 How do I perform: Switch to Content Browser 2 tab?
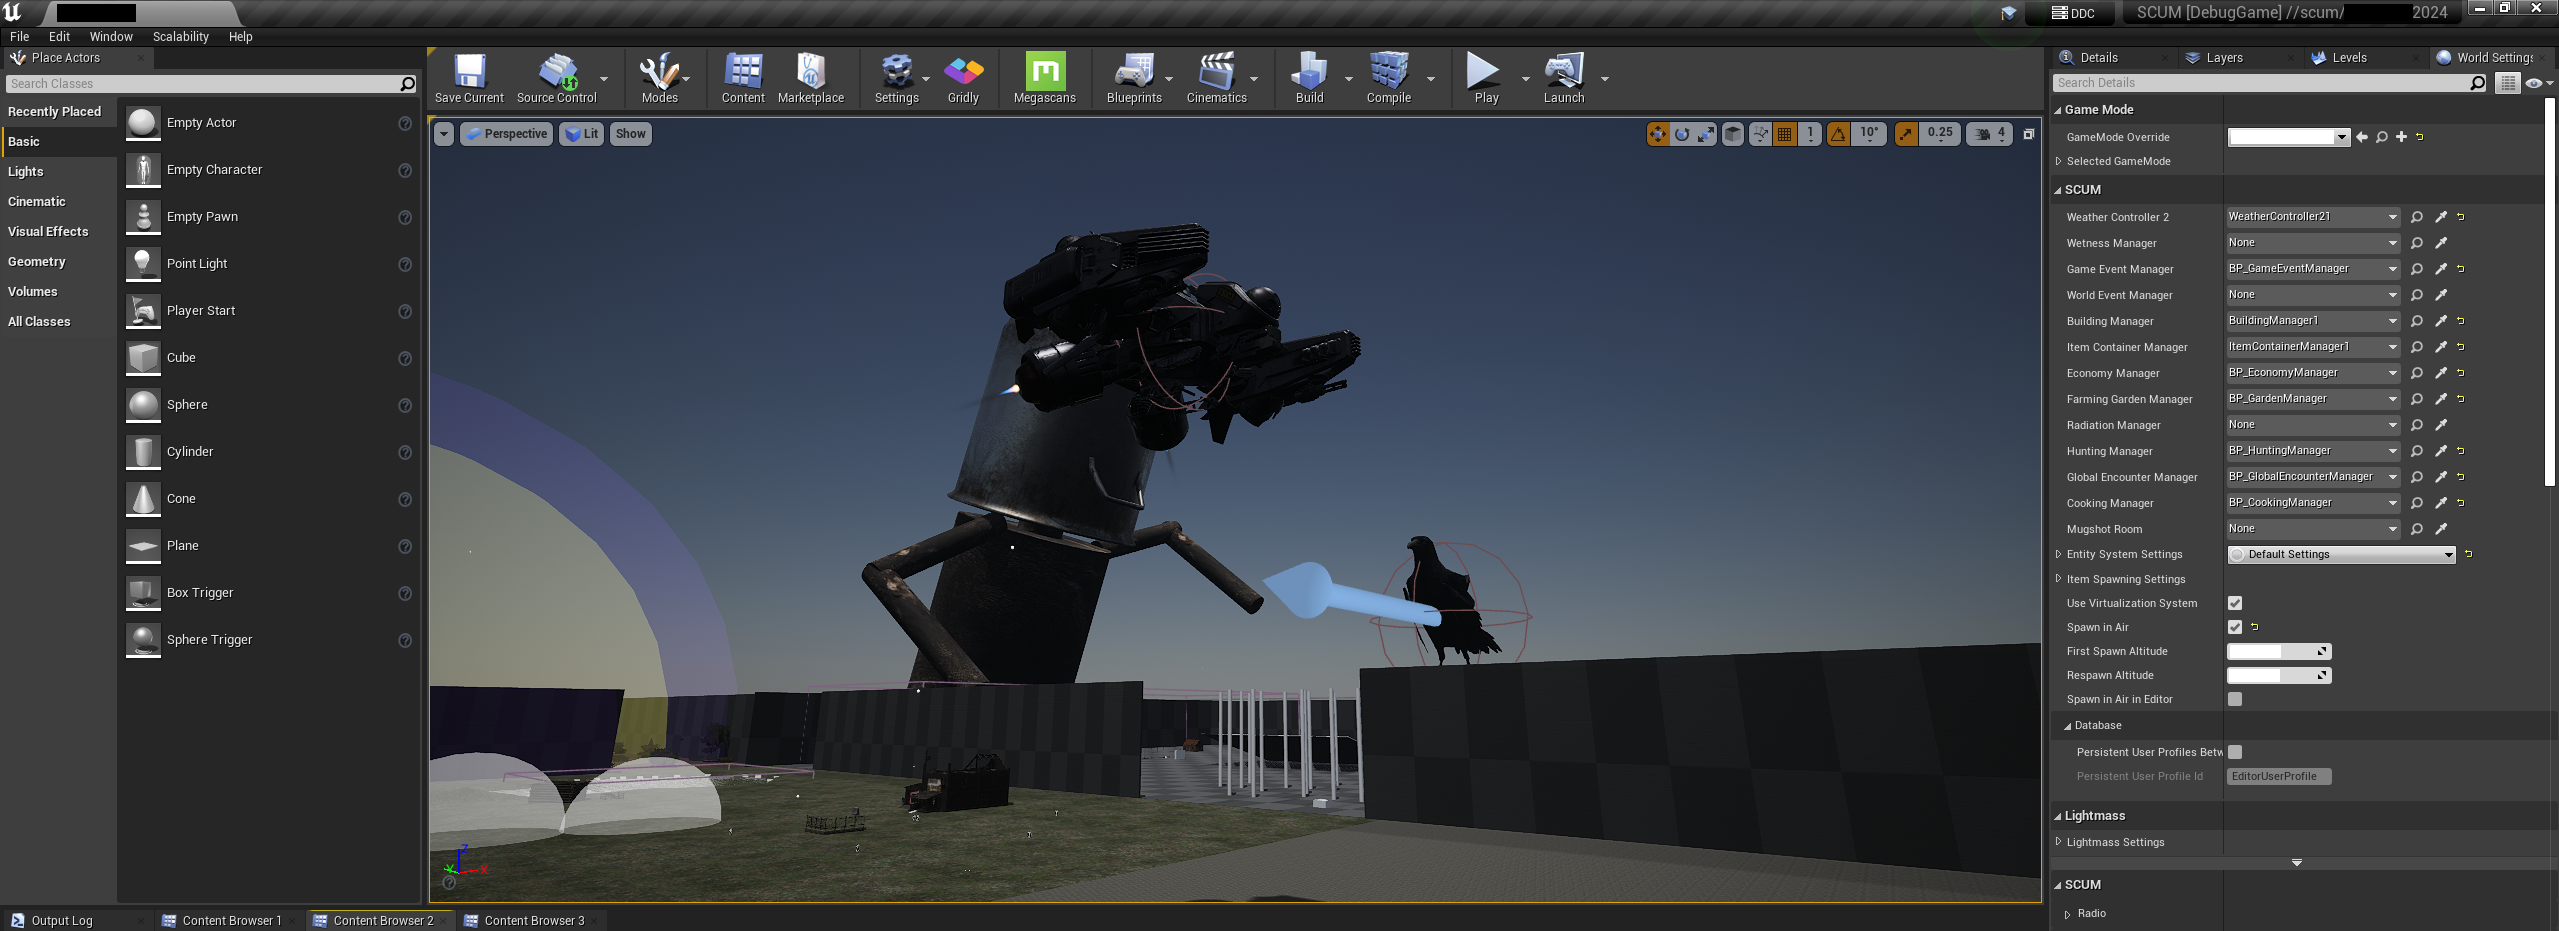tap(382, 920)
